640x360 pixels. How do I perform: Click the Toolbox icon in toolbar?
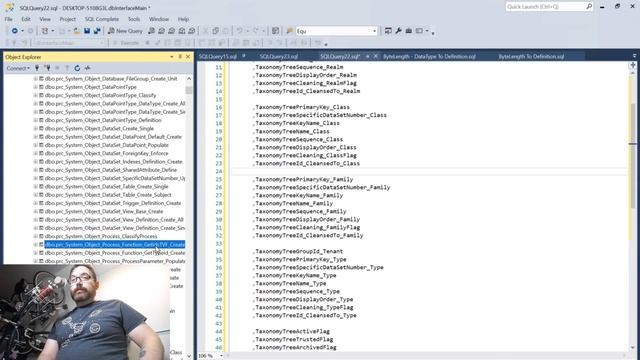tap(409, 31)
